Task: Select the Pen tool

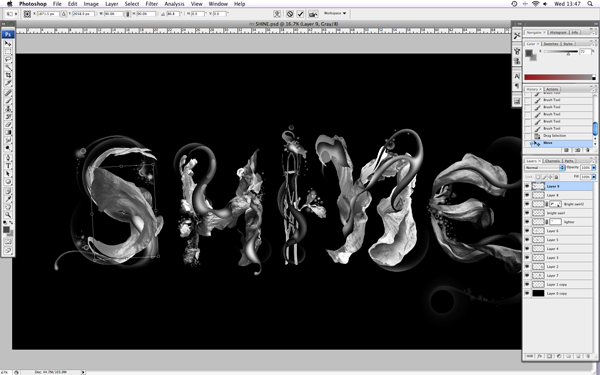Action: 8,158
